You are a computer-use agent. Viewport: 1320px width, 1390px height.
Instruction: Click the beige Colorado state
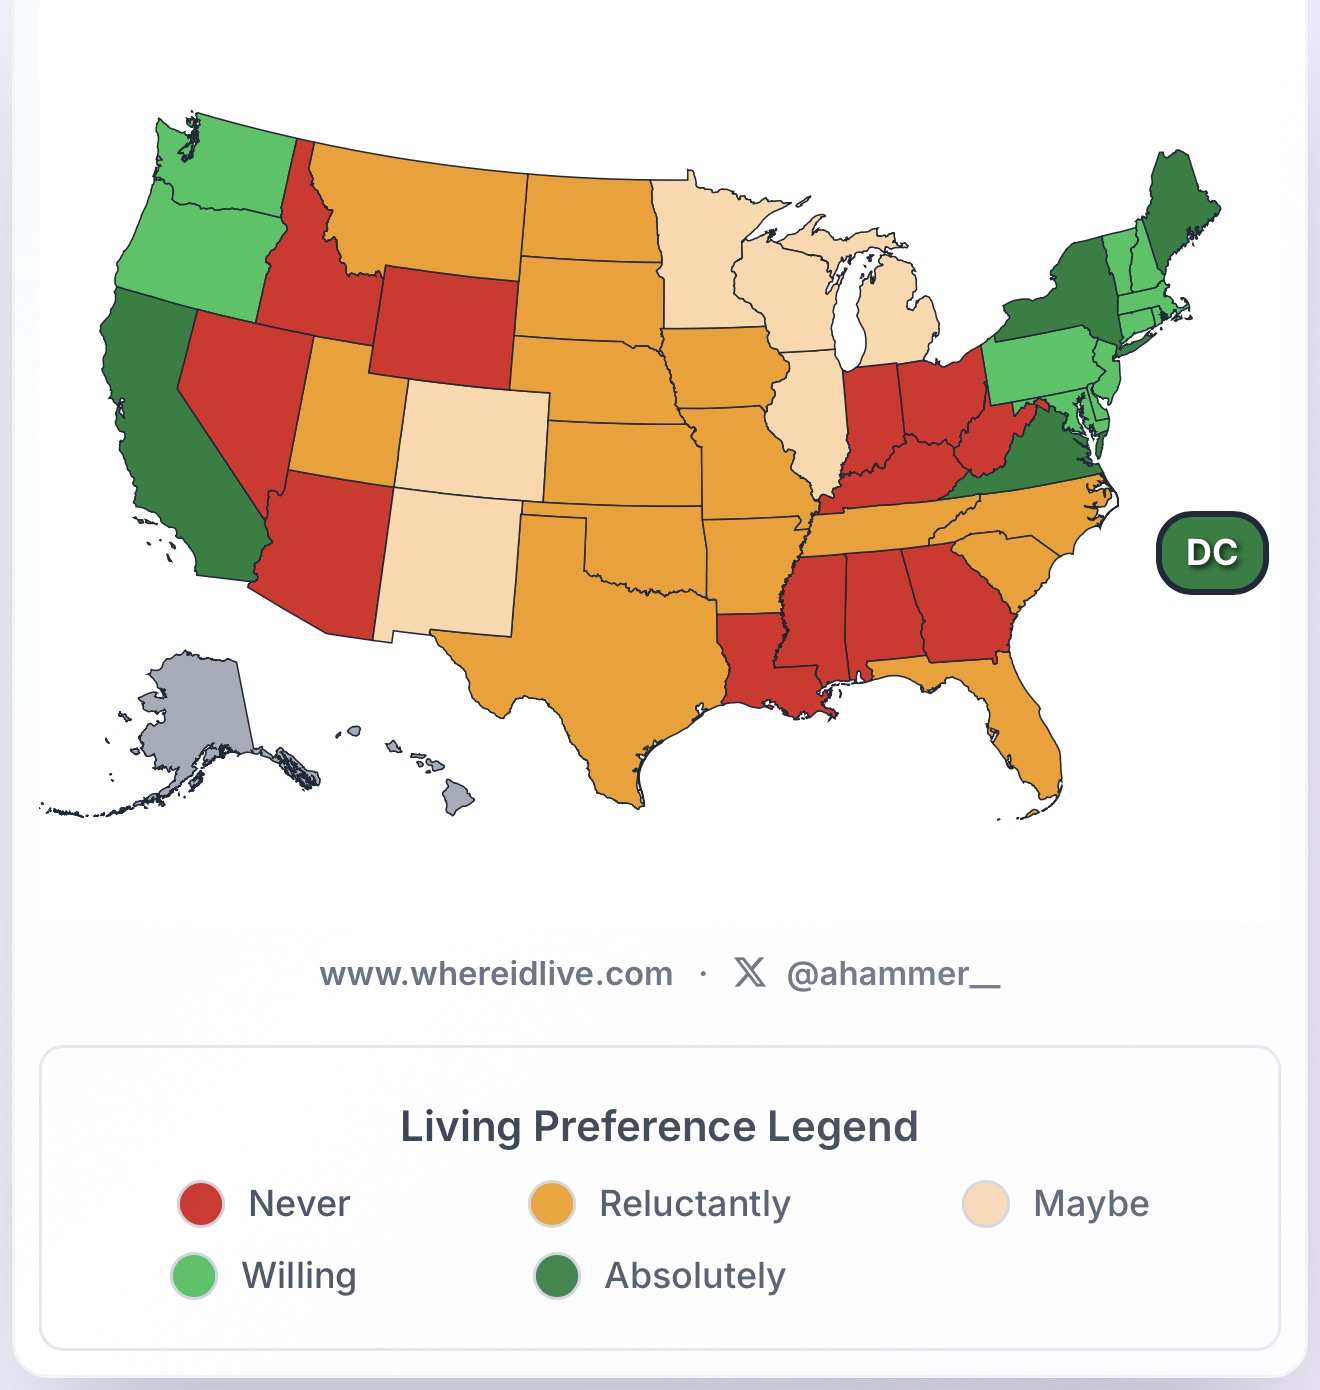click(x=473, y=440)
